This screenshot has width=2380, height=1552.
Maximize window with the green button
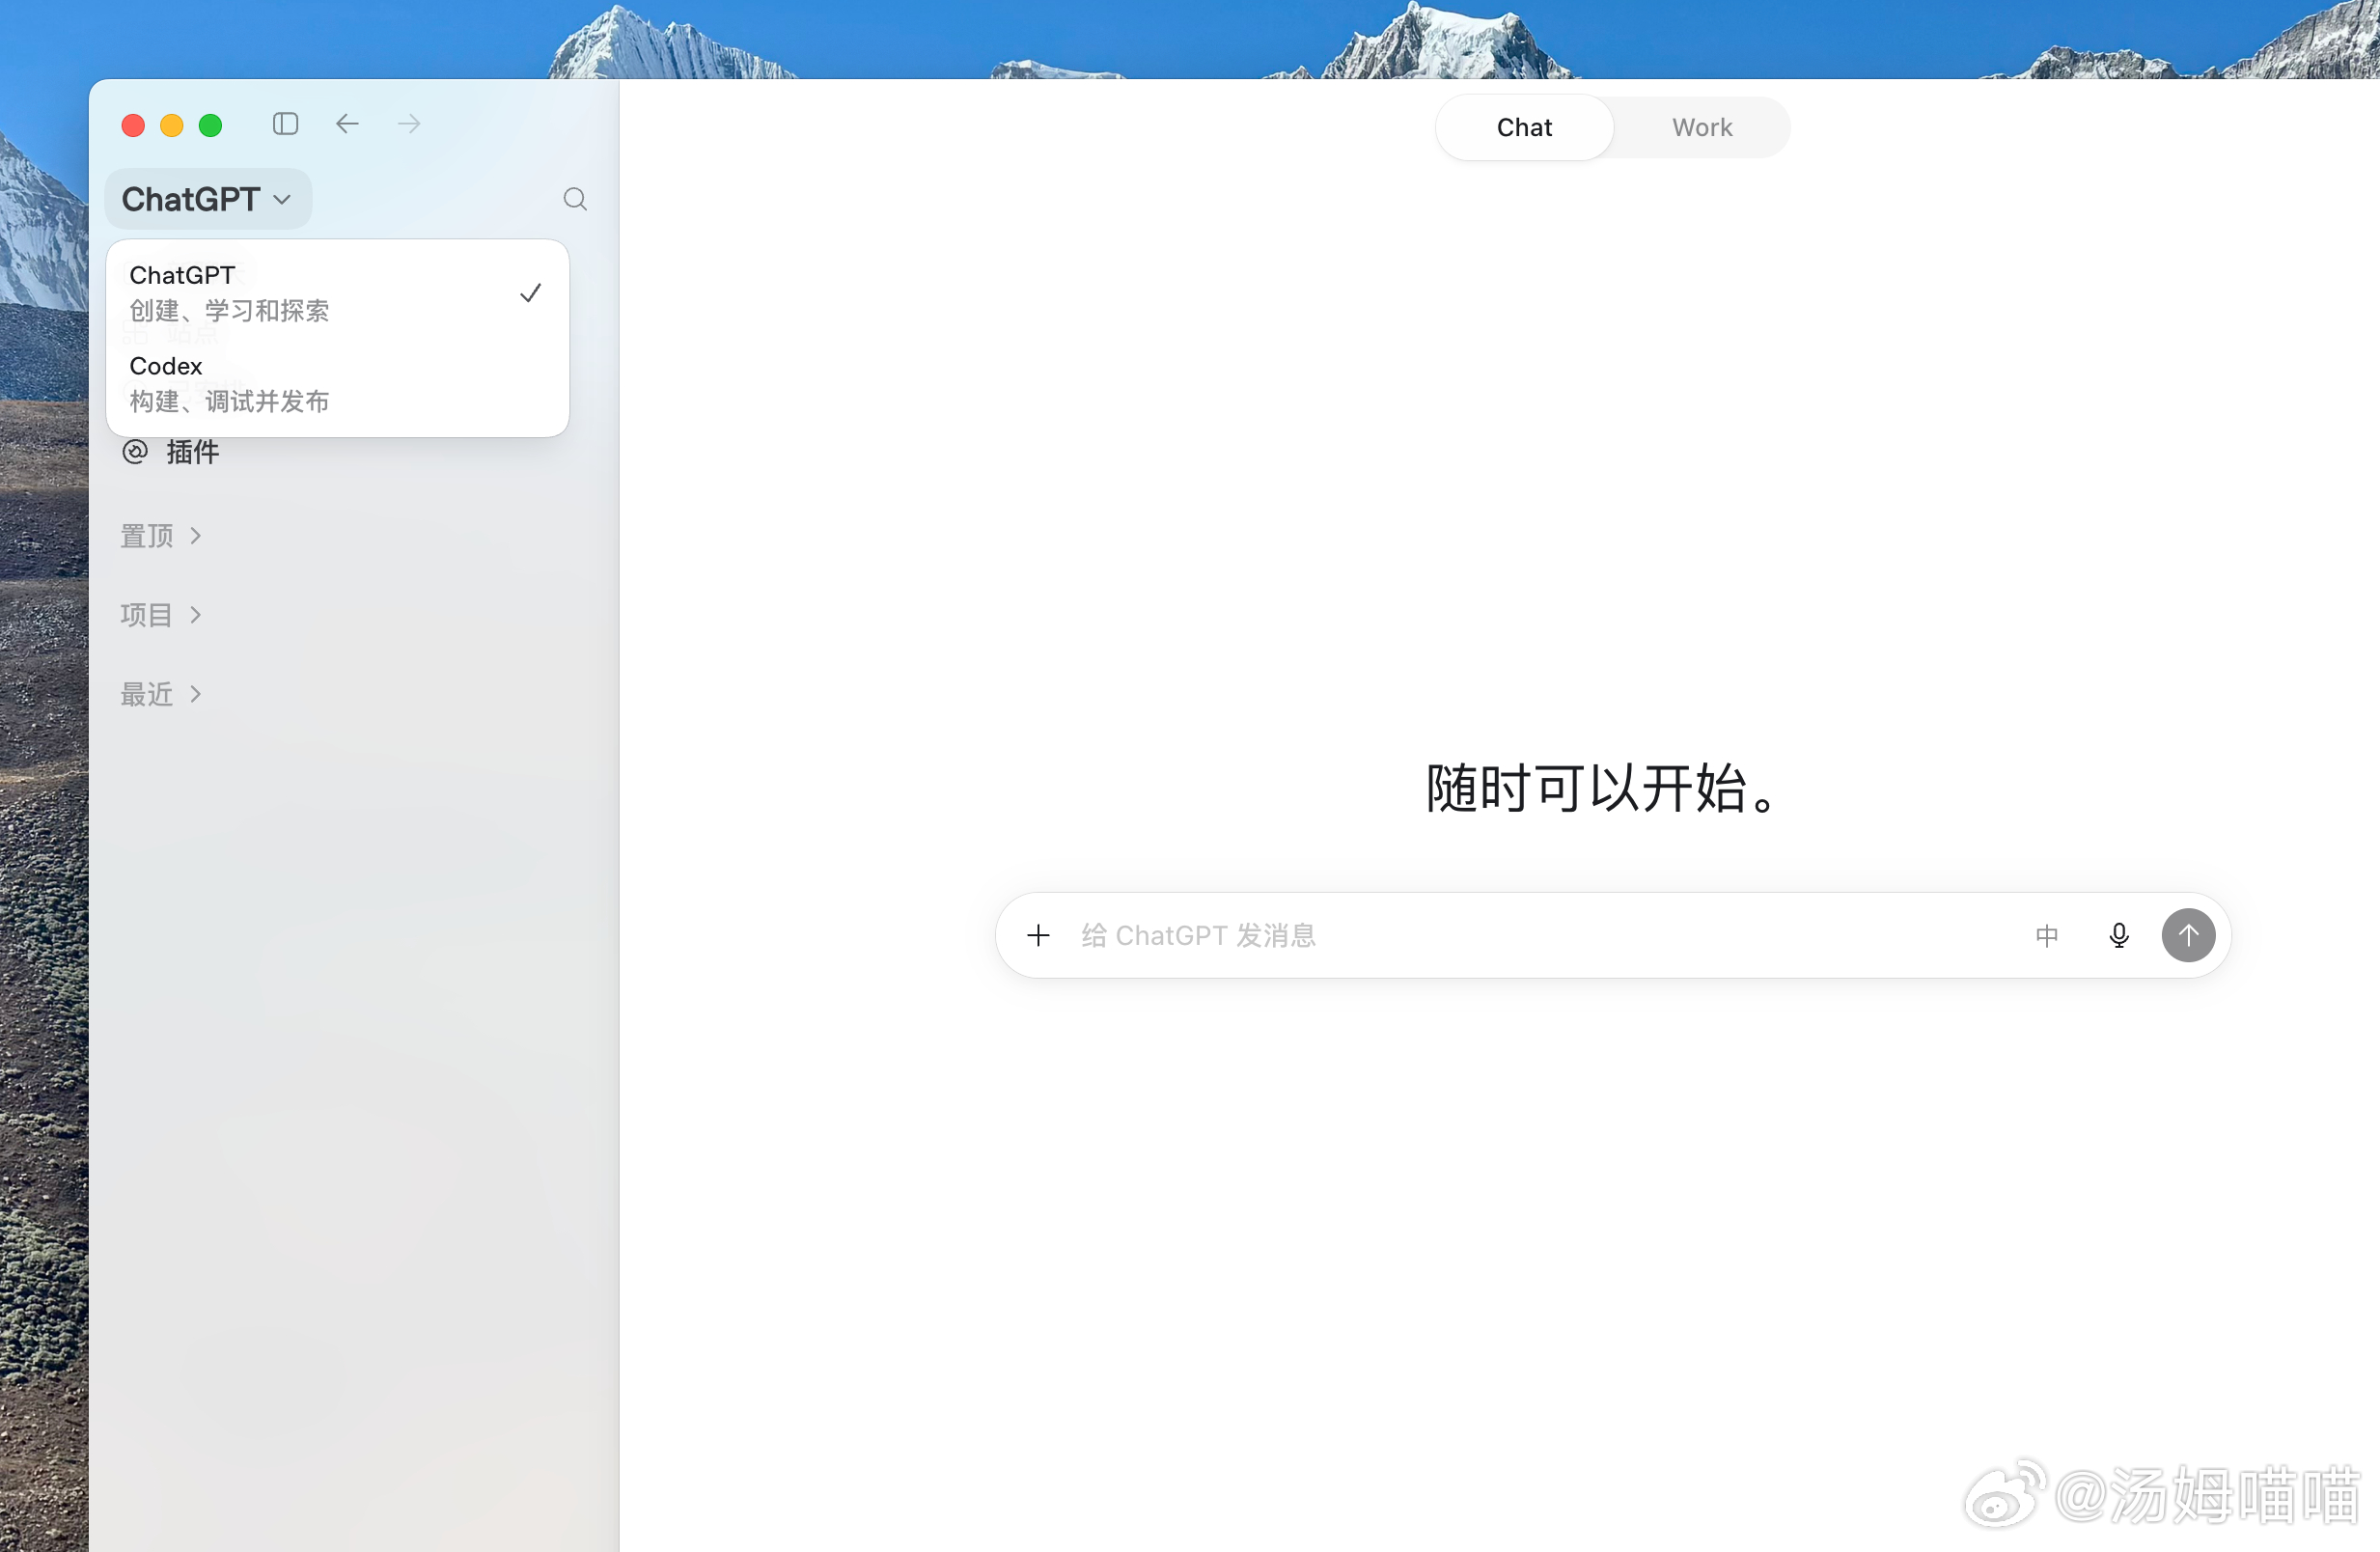(210, 125)
